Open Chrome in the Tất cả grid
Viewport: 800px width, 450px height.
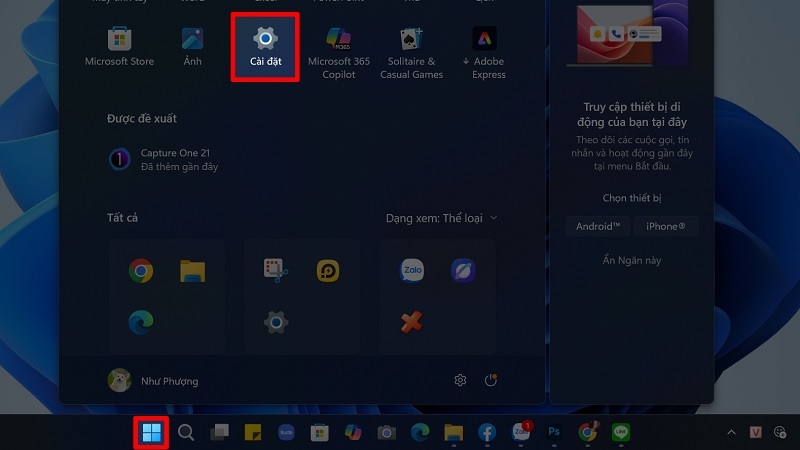[141, 271]
